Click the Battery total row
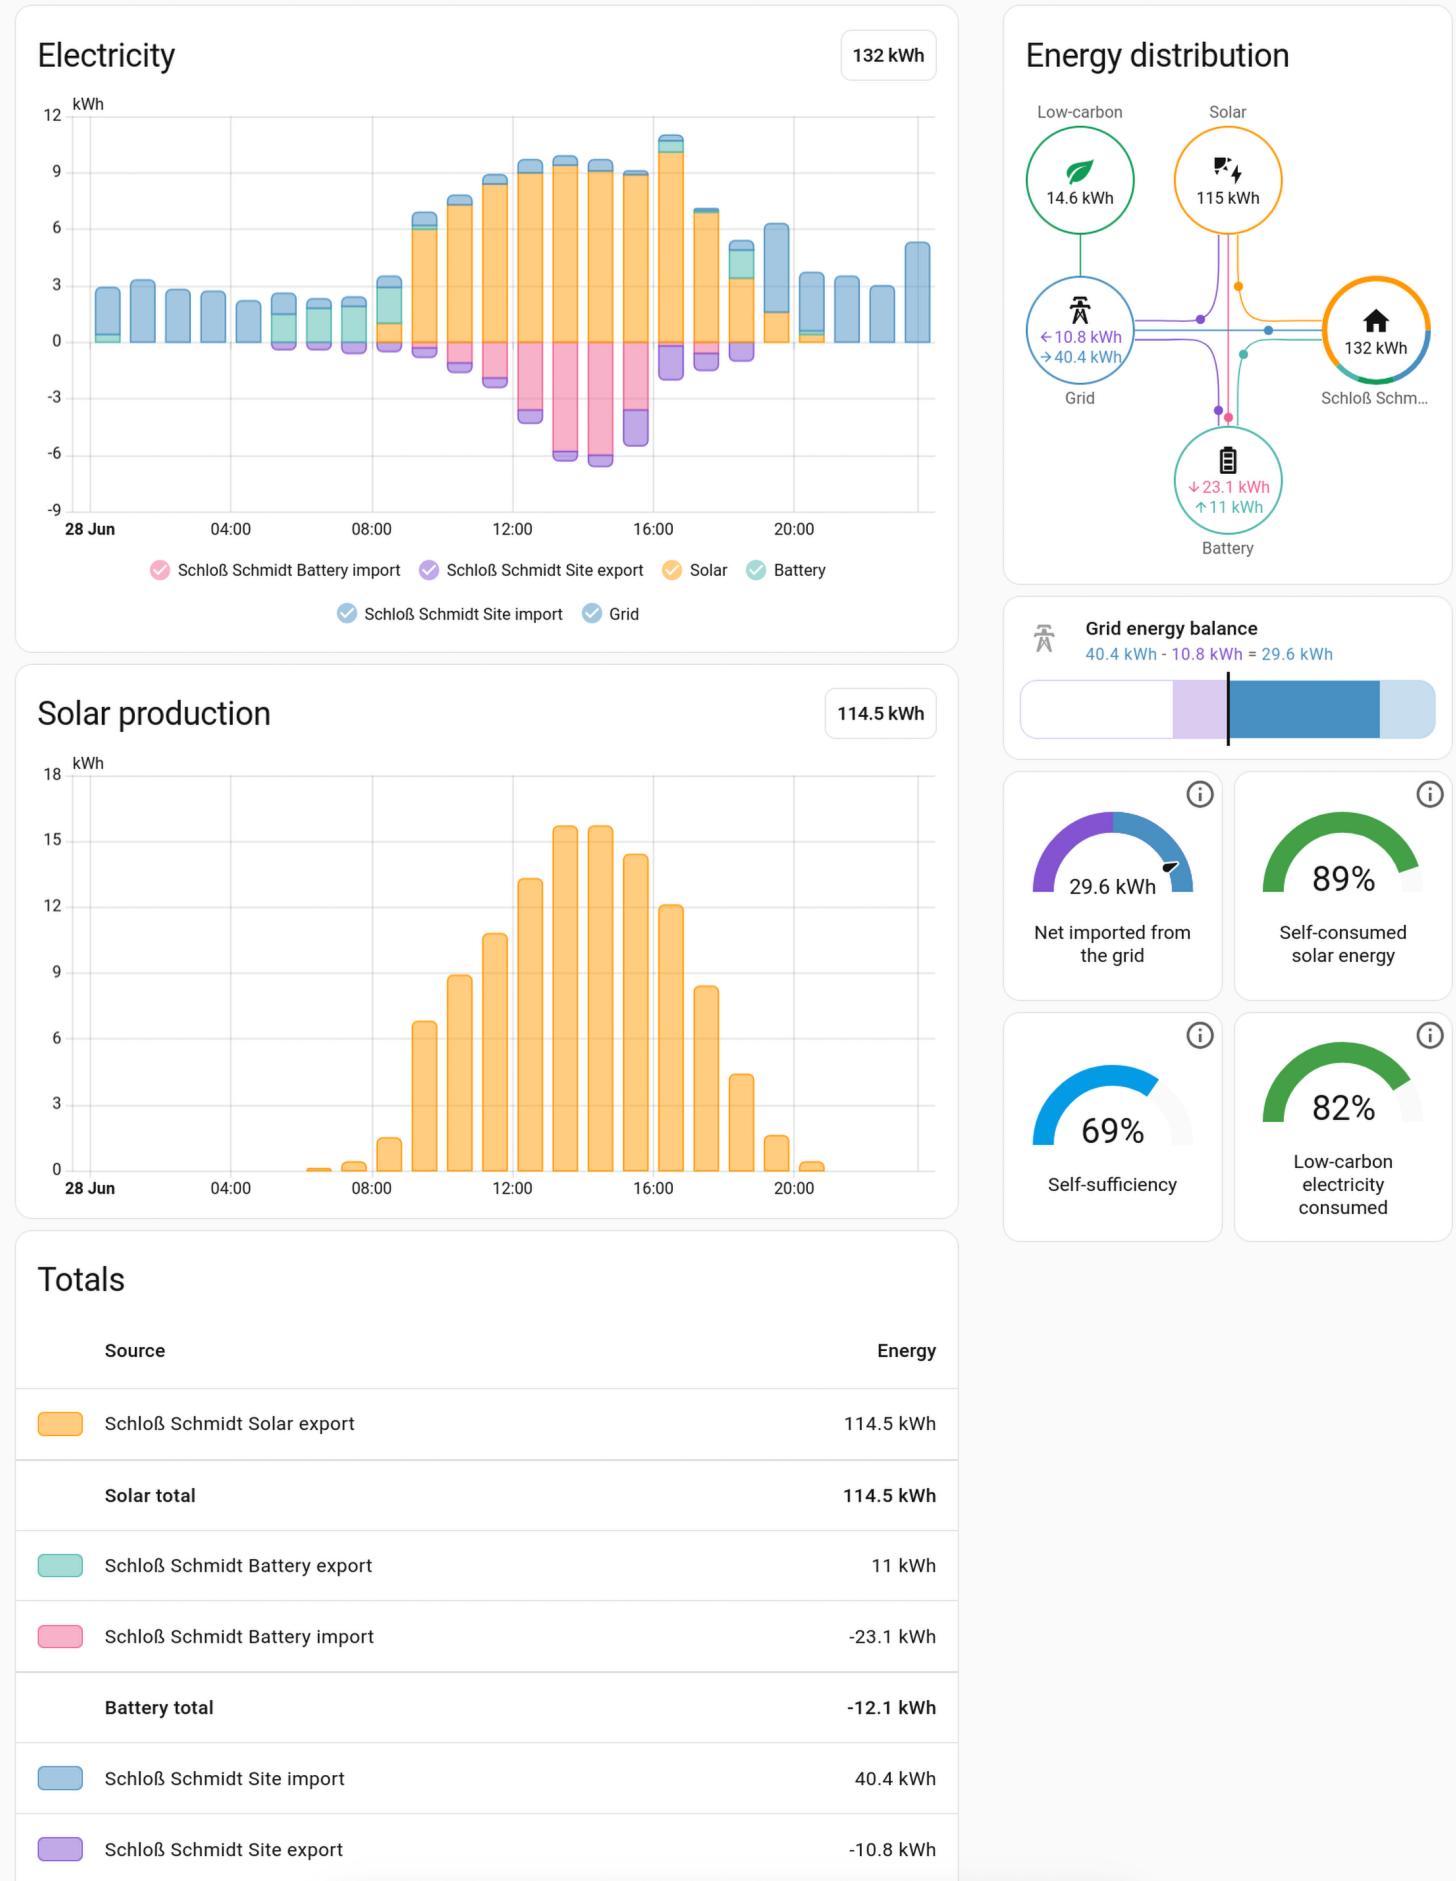Viewport: 1456px width, 1881px height. pyautogui.click(x=487, y=1708)
